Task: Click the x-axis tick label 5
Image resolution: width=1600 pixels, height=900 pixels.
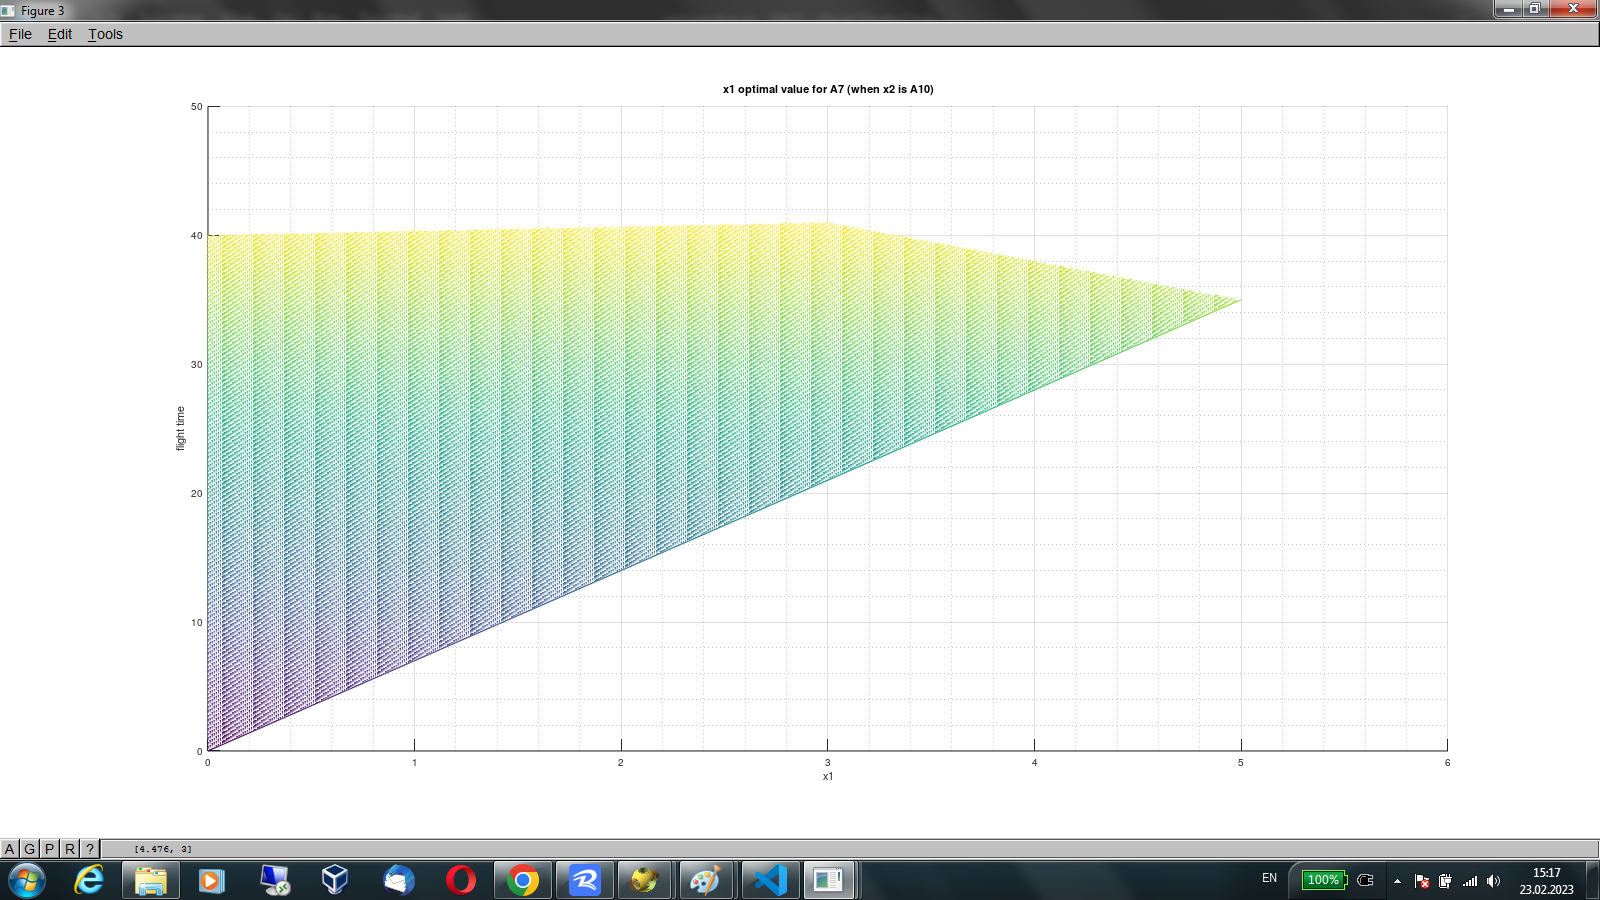Action: (x=1241, y=763)
